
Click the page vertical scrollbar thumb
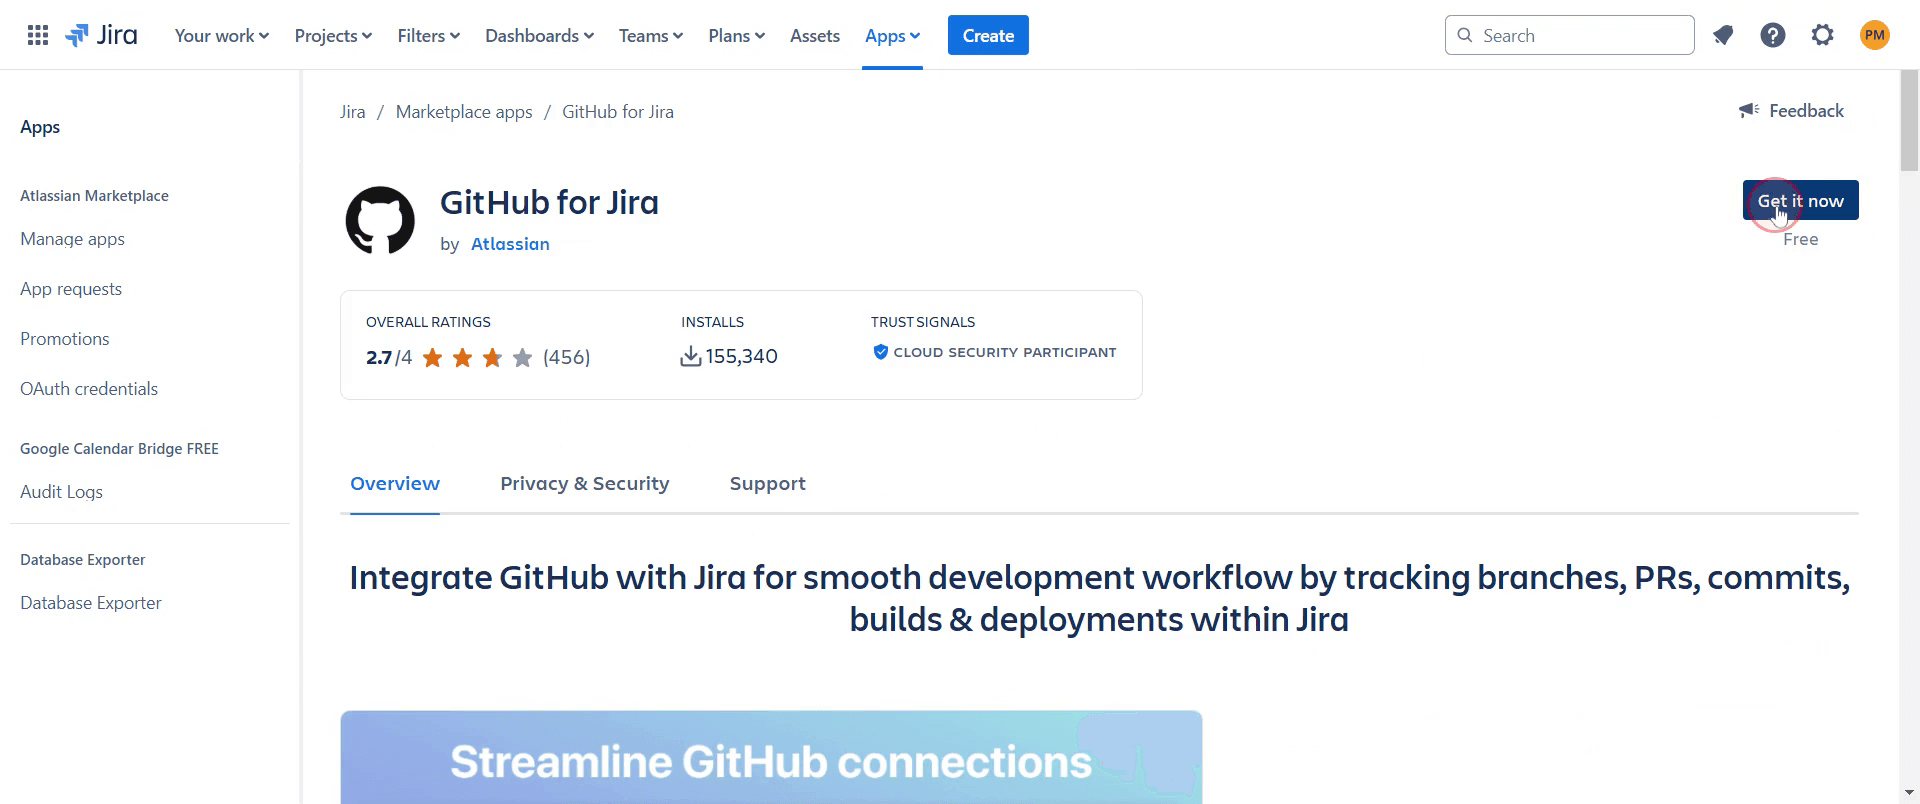coord(1909,121)
